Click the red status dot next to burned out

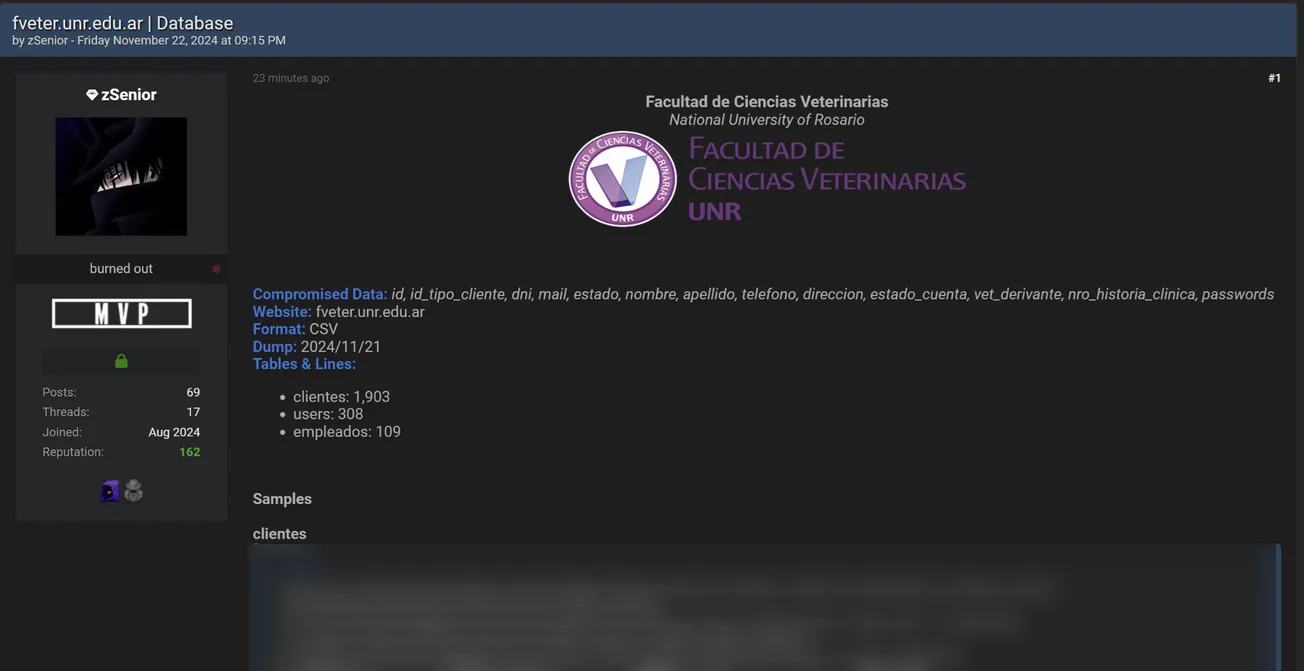click(x=215, y=268)
